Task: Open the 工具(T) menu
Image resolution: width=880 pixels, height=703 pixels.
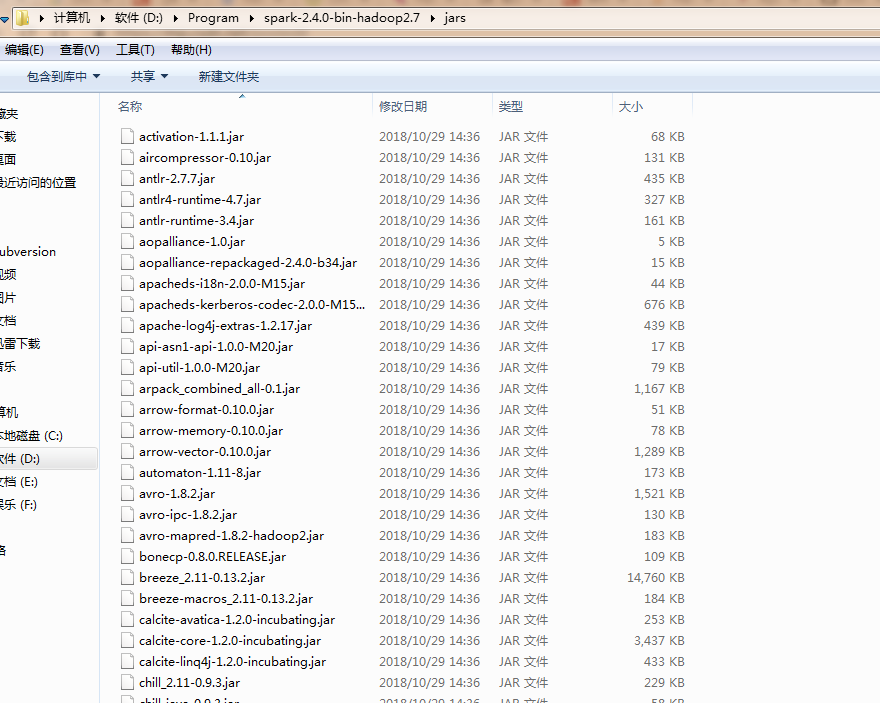Action: click(135, 50)
